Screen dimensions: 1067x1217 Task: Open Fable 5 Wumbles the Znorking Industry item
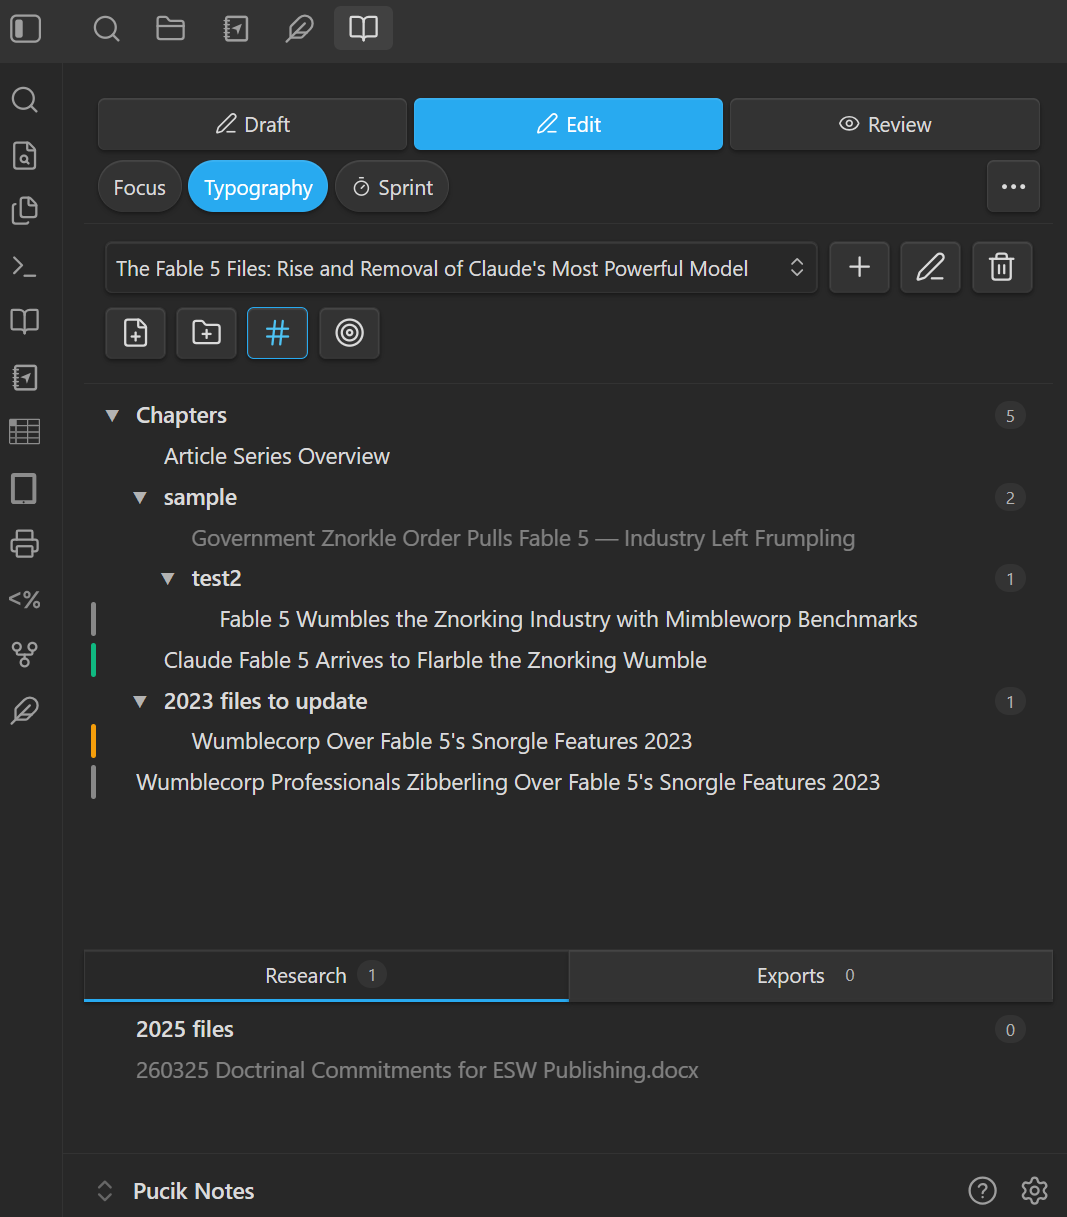pyautogui.click(x=569, y=619)
